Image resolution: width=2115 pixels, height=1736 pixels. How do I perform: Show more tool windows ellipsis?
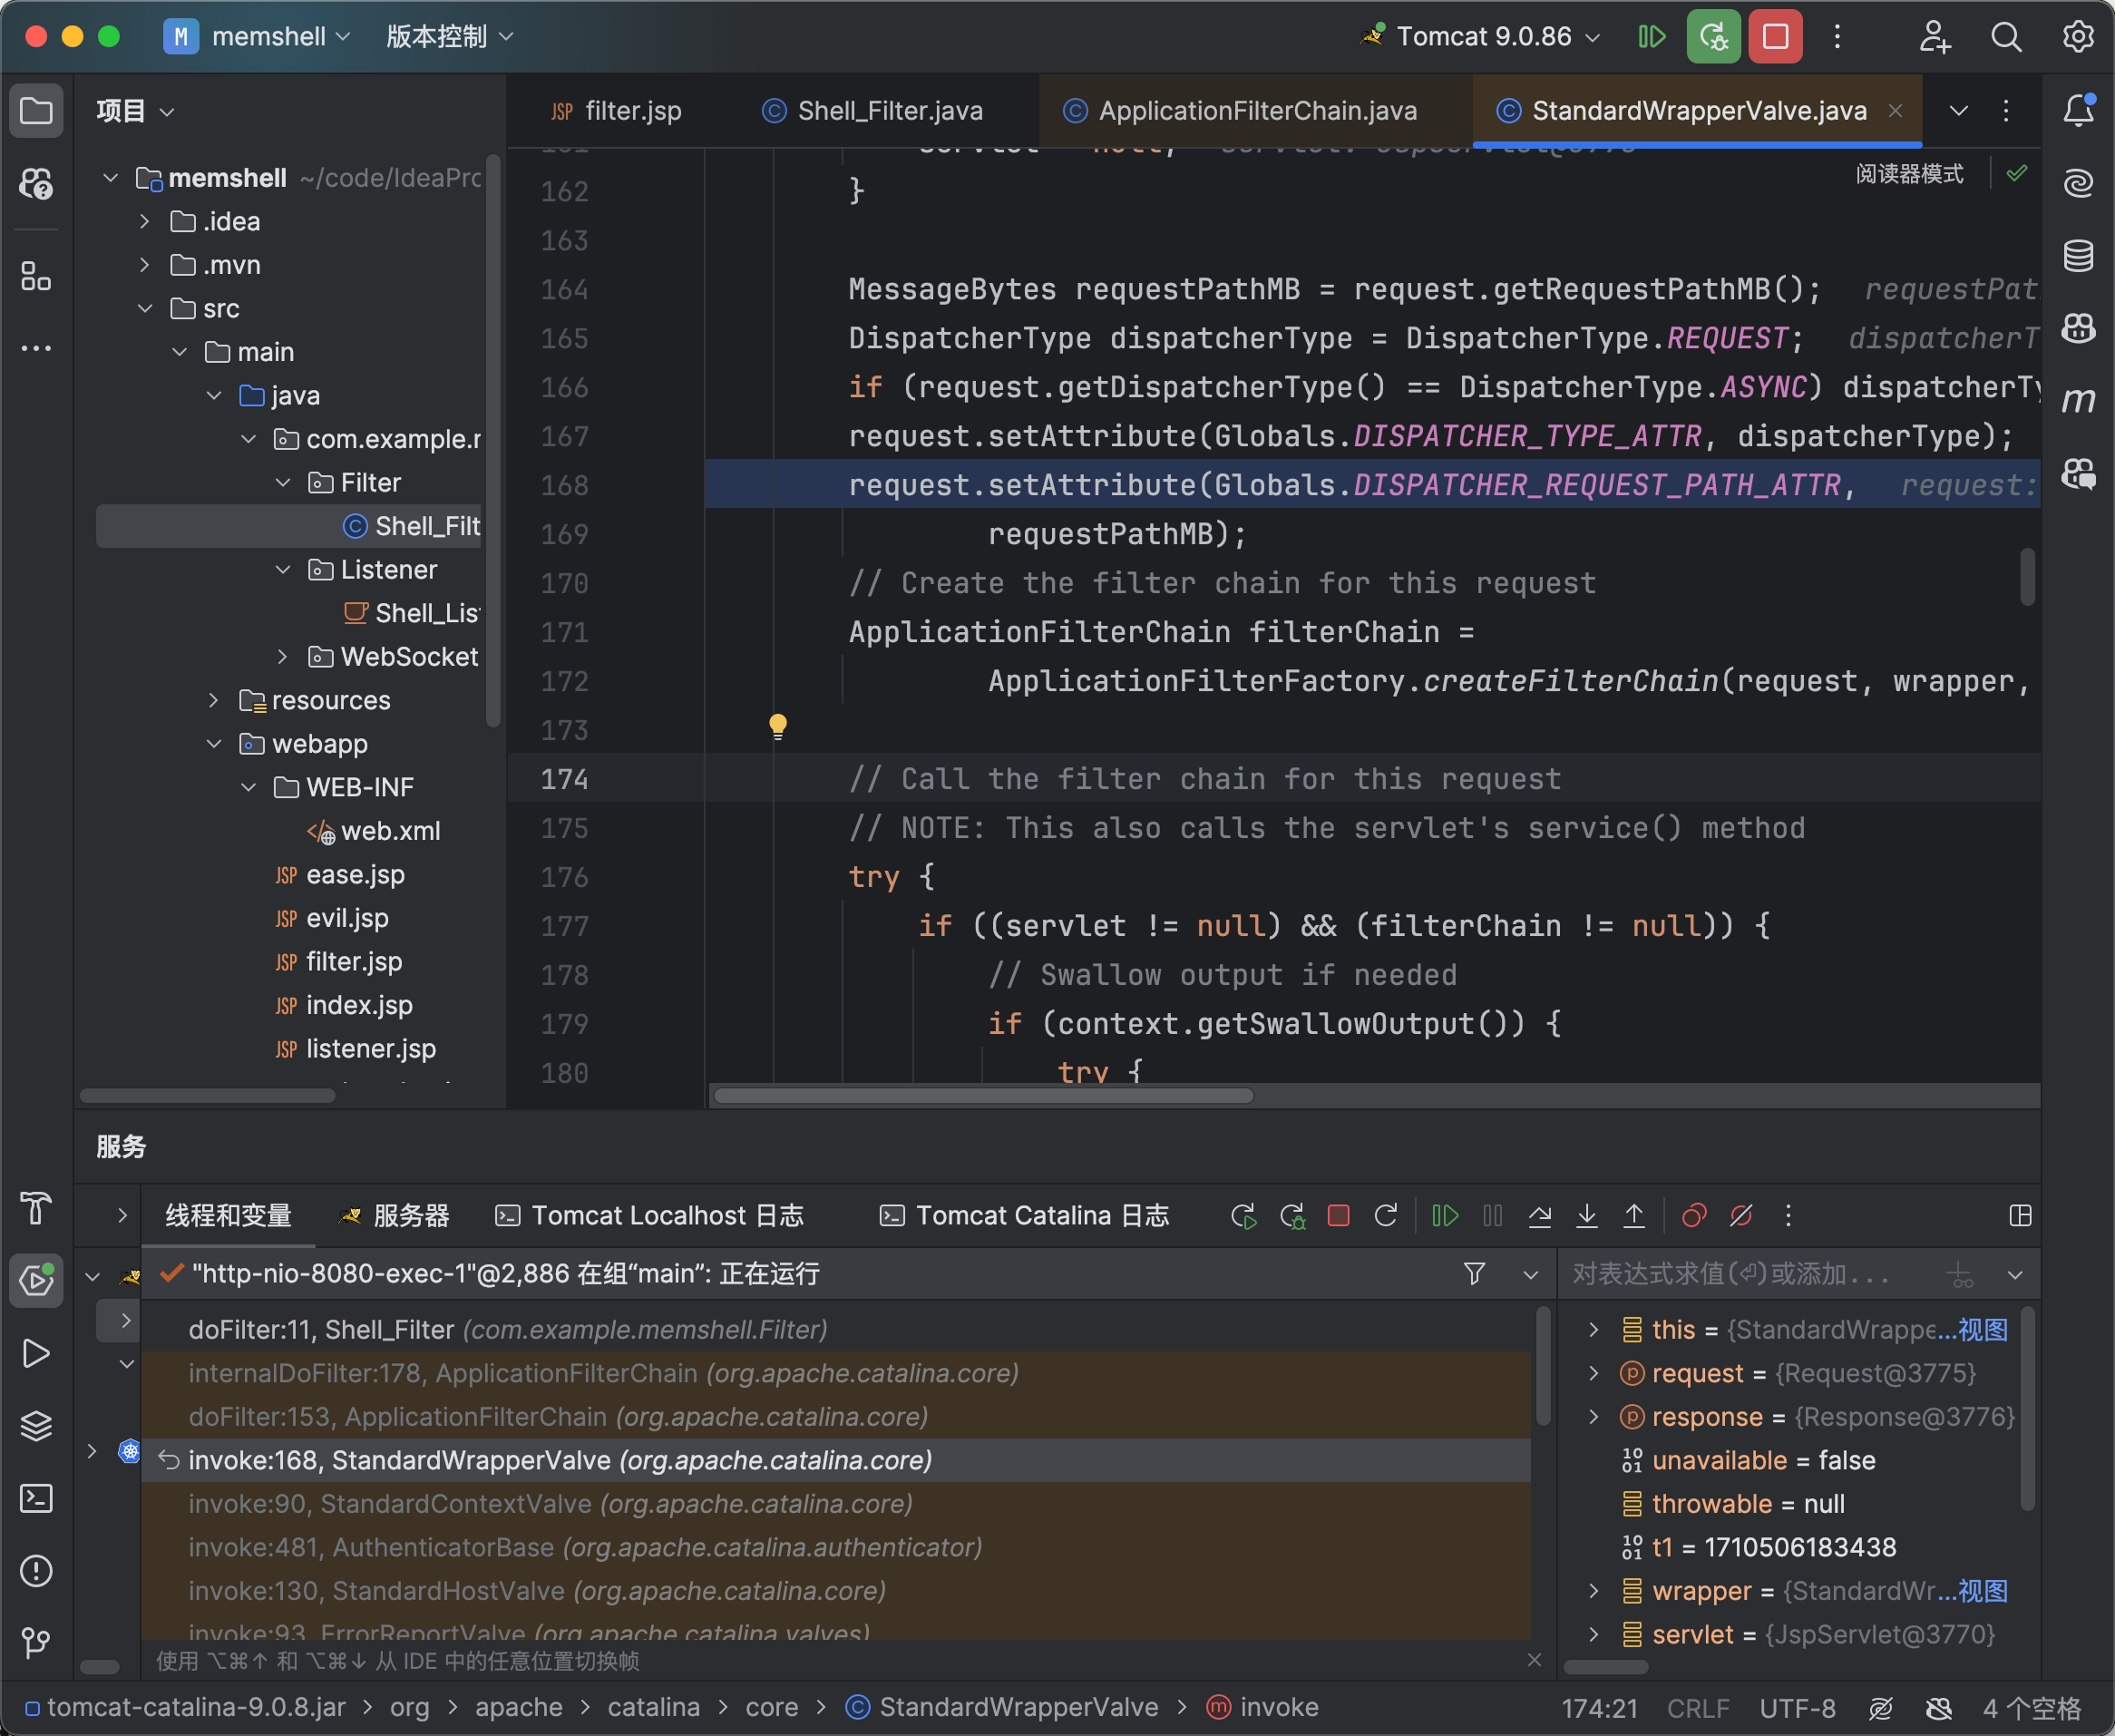point(36,348)
